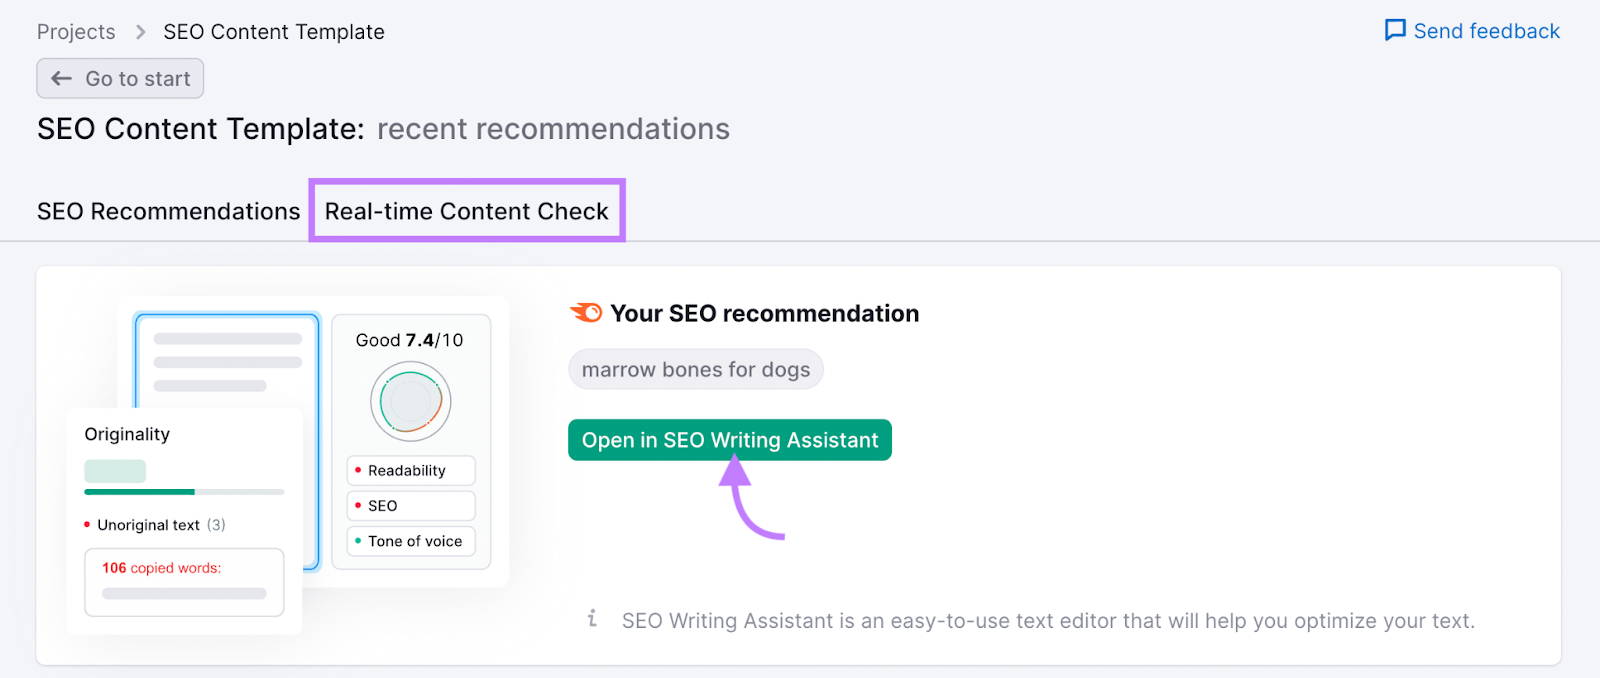Click the SEO status dot indicator
Viewport: 1600px width, 678px height.
pos(358,505)
